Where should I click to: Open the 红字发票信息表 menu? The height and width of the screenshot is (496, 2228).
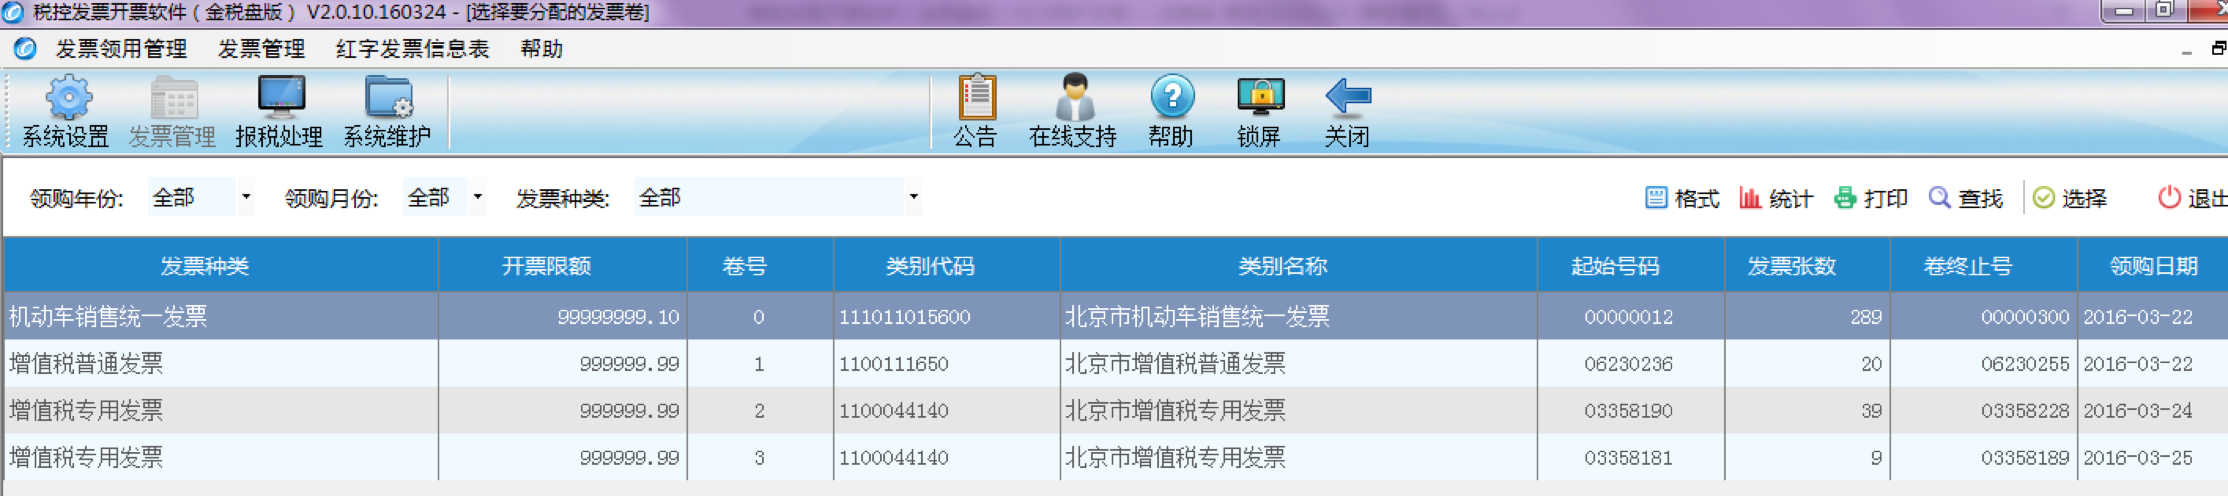412,49
